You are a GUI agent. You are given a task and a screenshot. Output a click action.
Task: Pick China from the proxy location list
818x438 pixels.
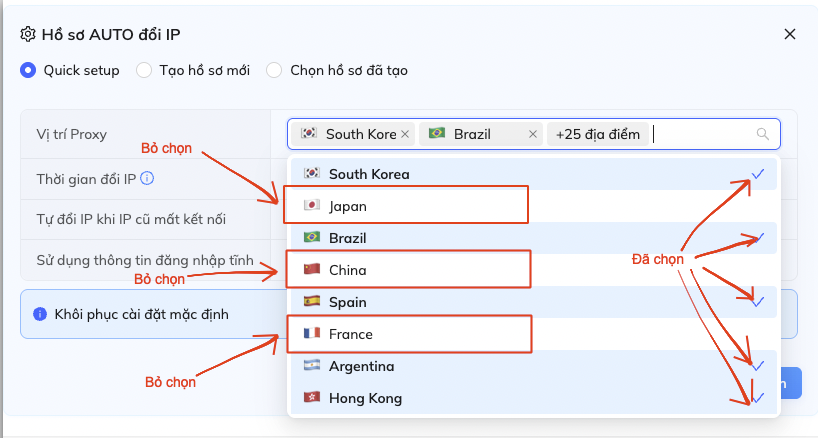coord(347,270)
